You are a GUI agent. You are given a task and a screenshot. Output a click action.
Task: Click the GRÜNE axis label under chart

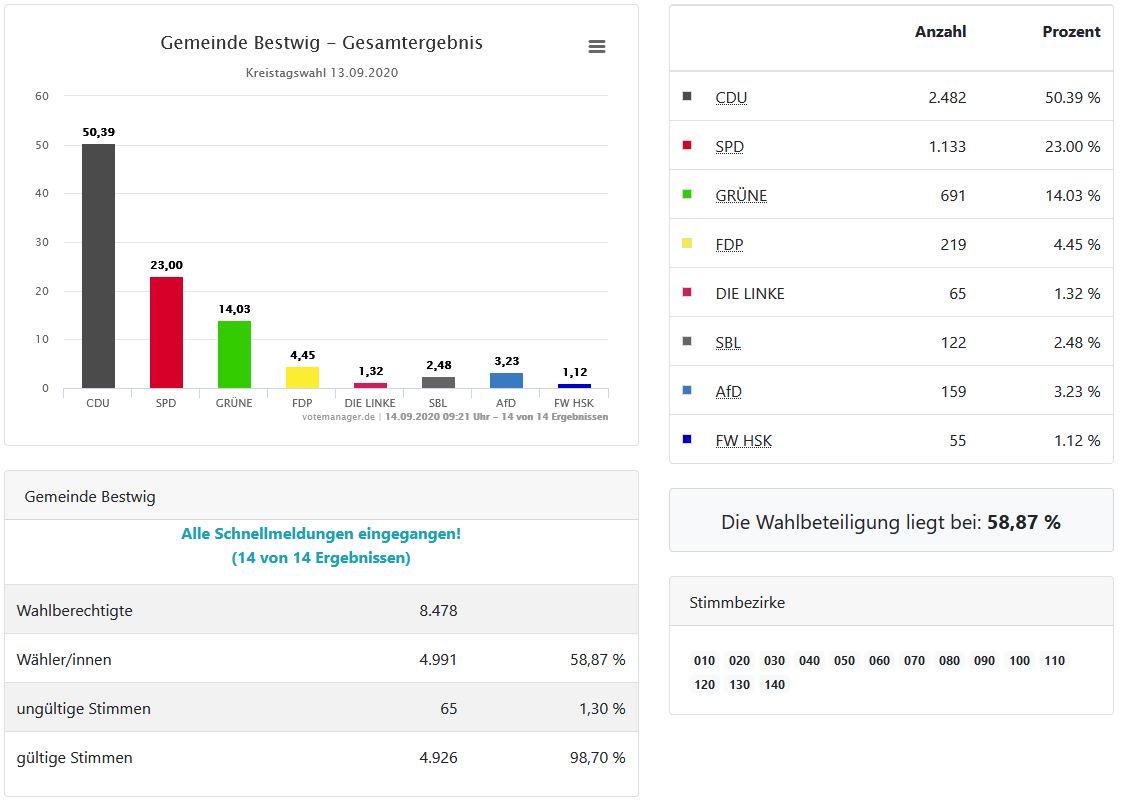click(234, 403)
